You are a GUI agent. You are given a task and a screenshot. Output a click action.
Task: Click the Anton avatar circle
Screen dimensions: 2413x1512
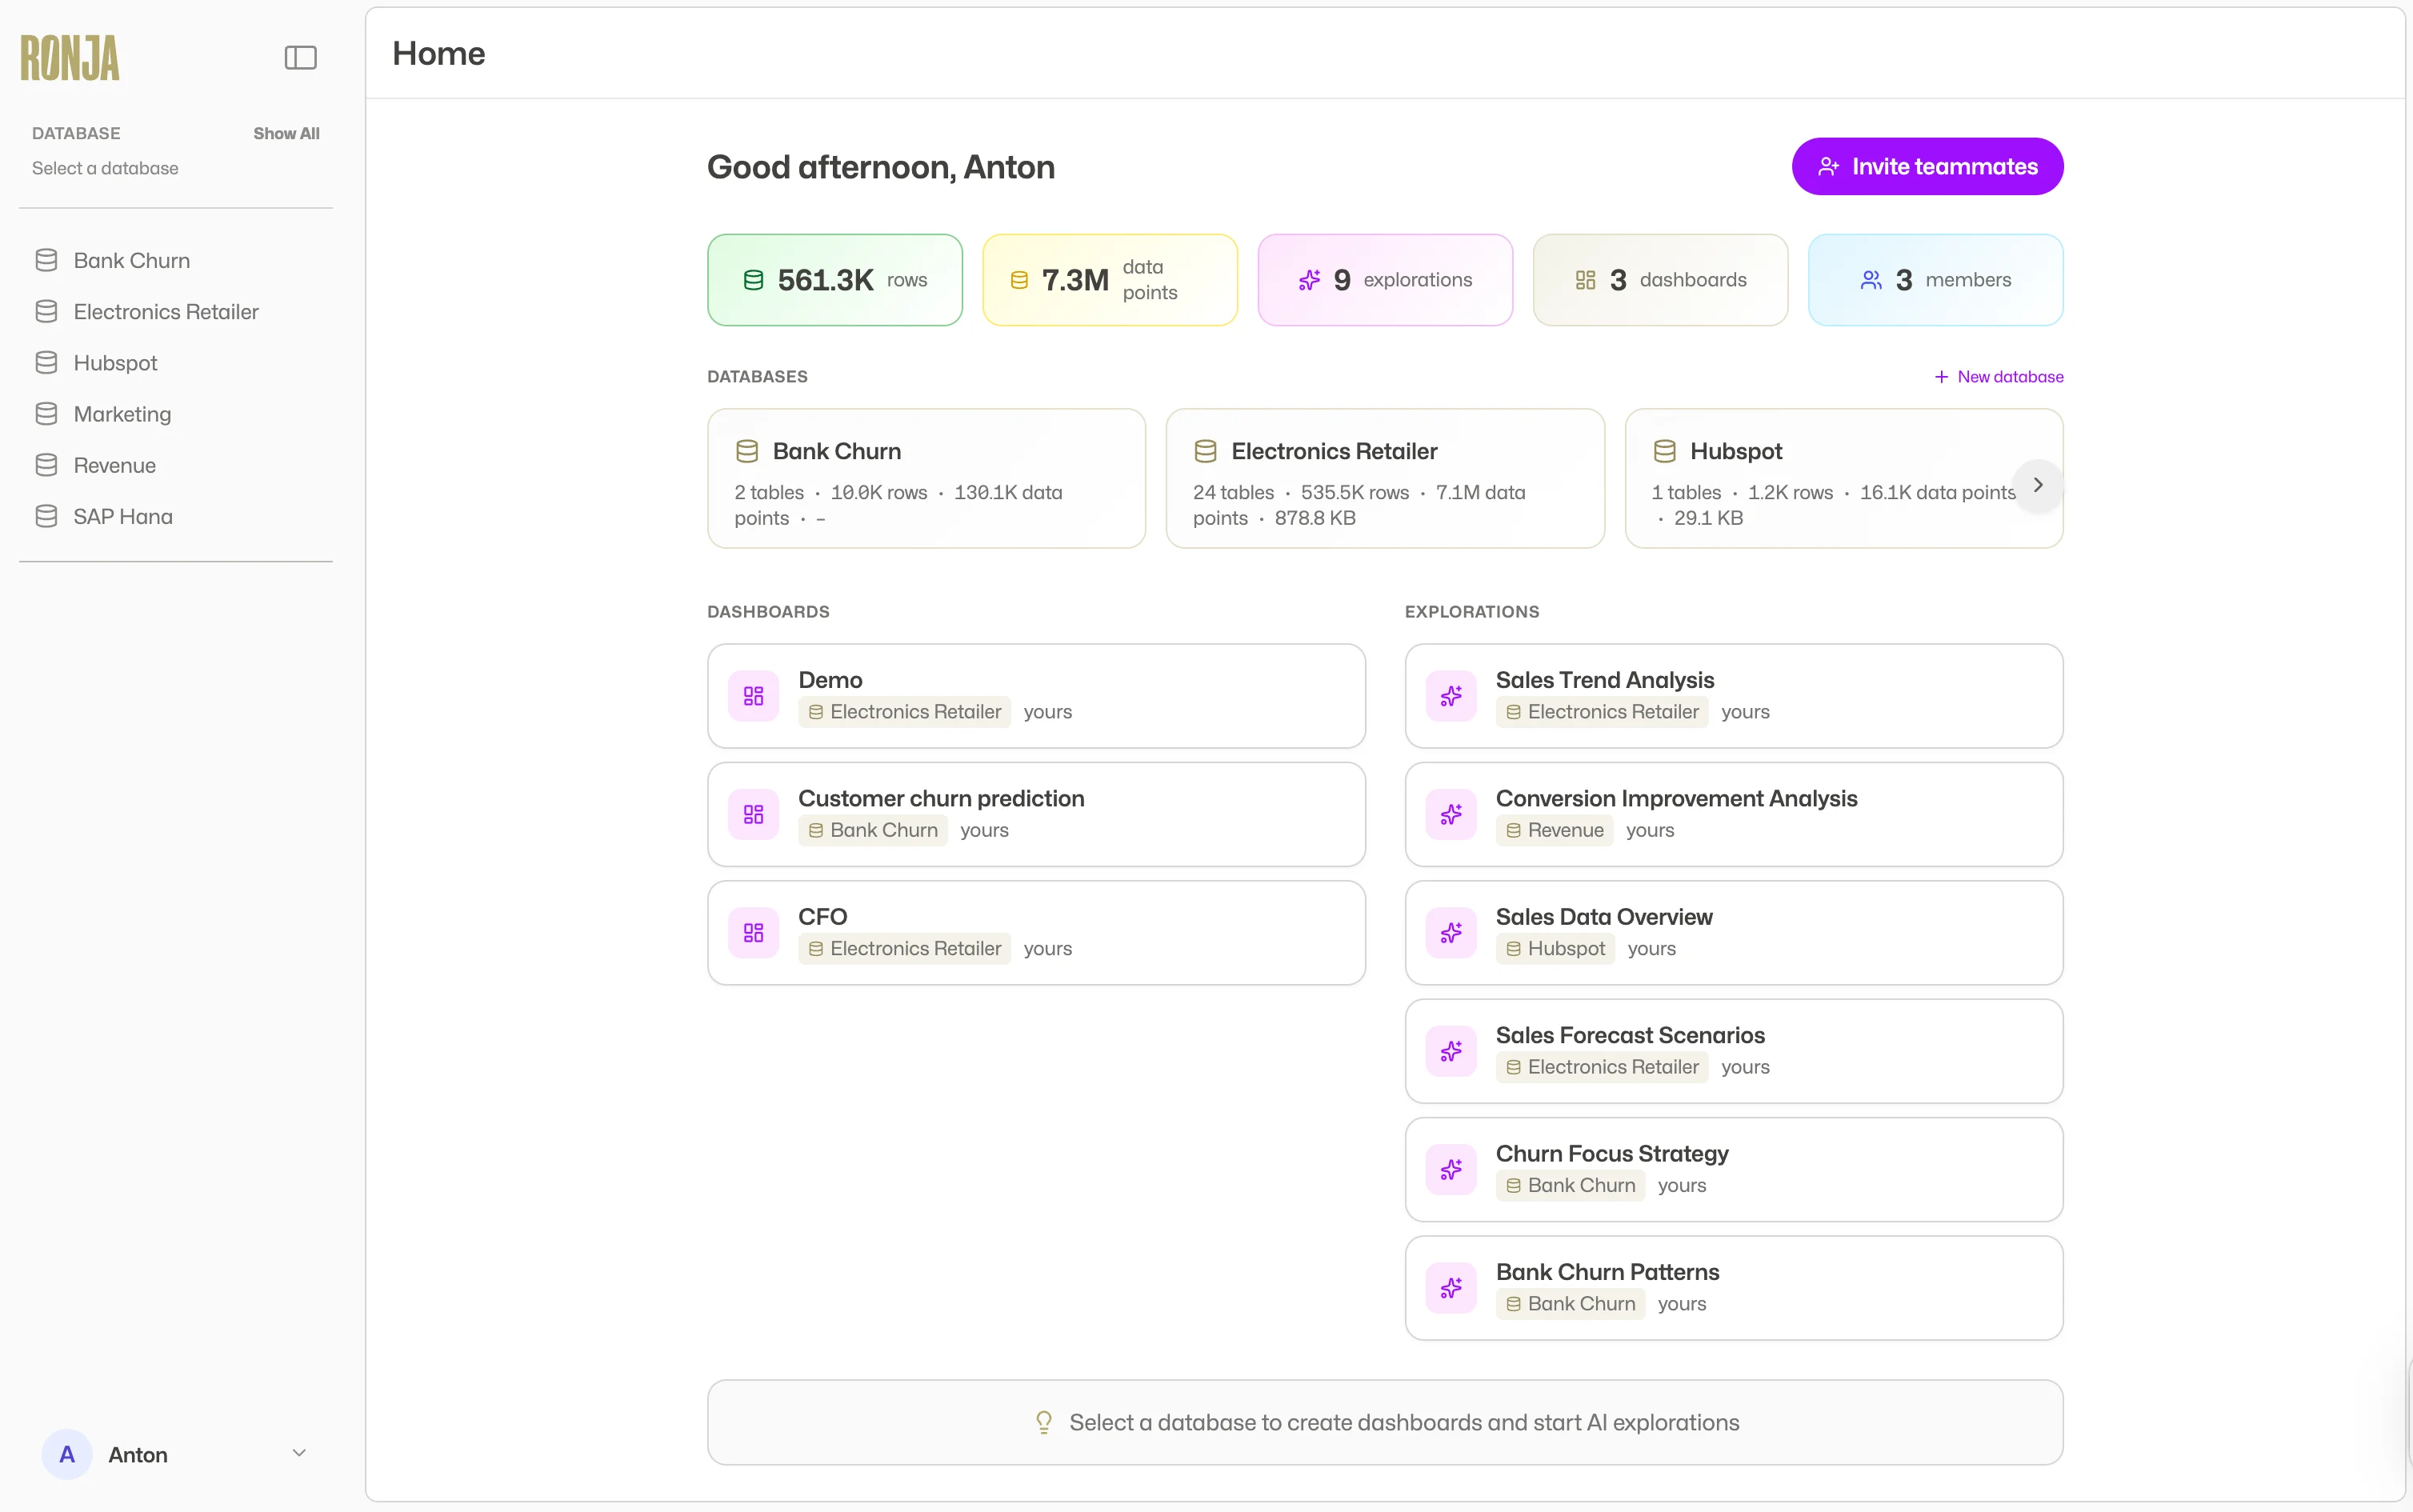(x=67, y=1454)
